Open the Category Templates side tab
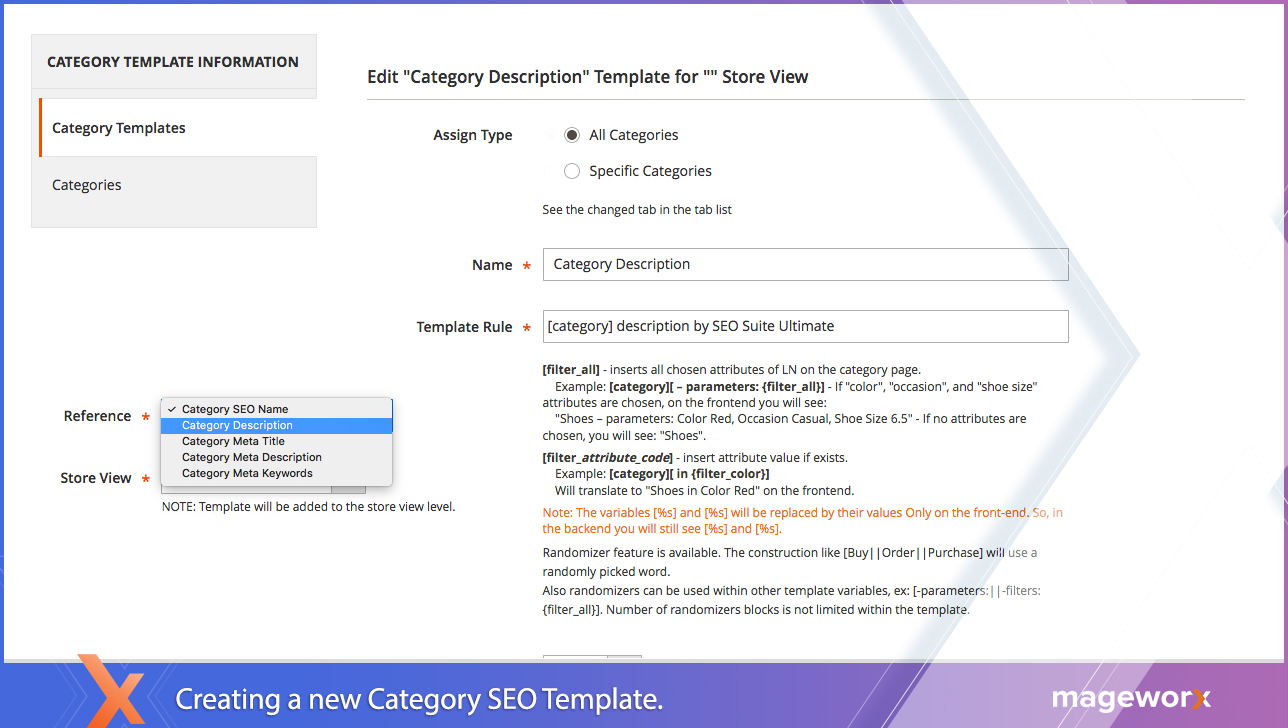This screenshot has height=728, width=1288. click(x=119, y=128)
